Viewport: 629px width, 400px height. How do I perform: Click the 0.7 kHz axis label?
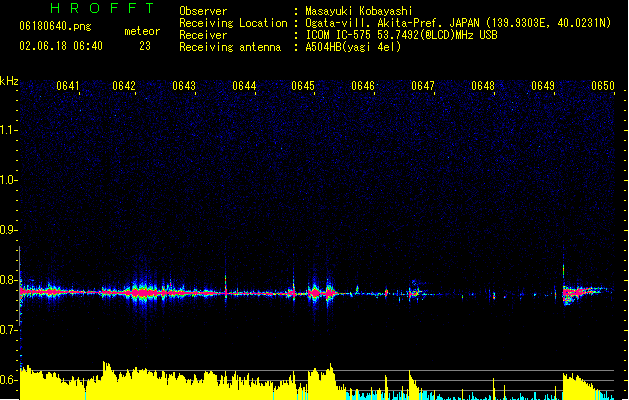(x=8, y=330)
